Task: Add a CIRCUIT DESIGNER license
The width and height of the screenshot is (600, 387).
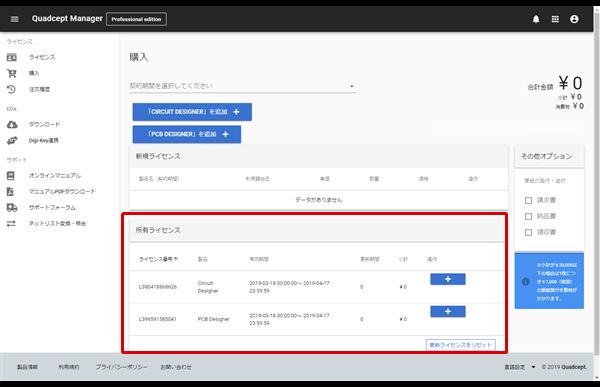Action: click(x=192, y=112)
